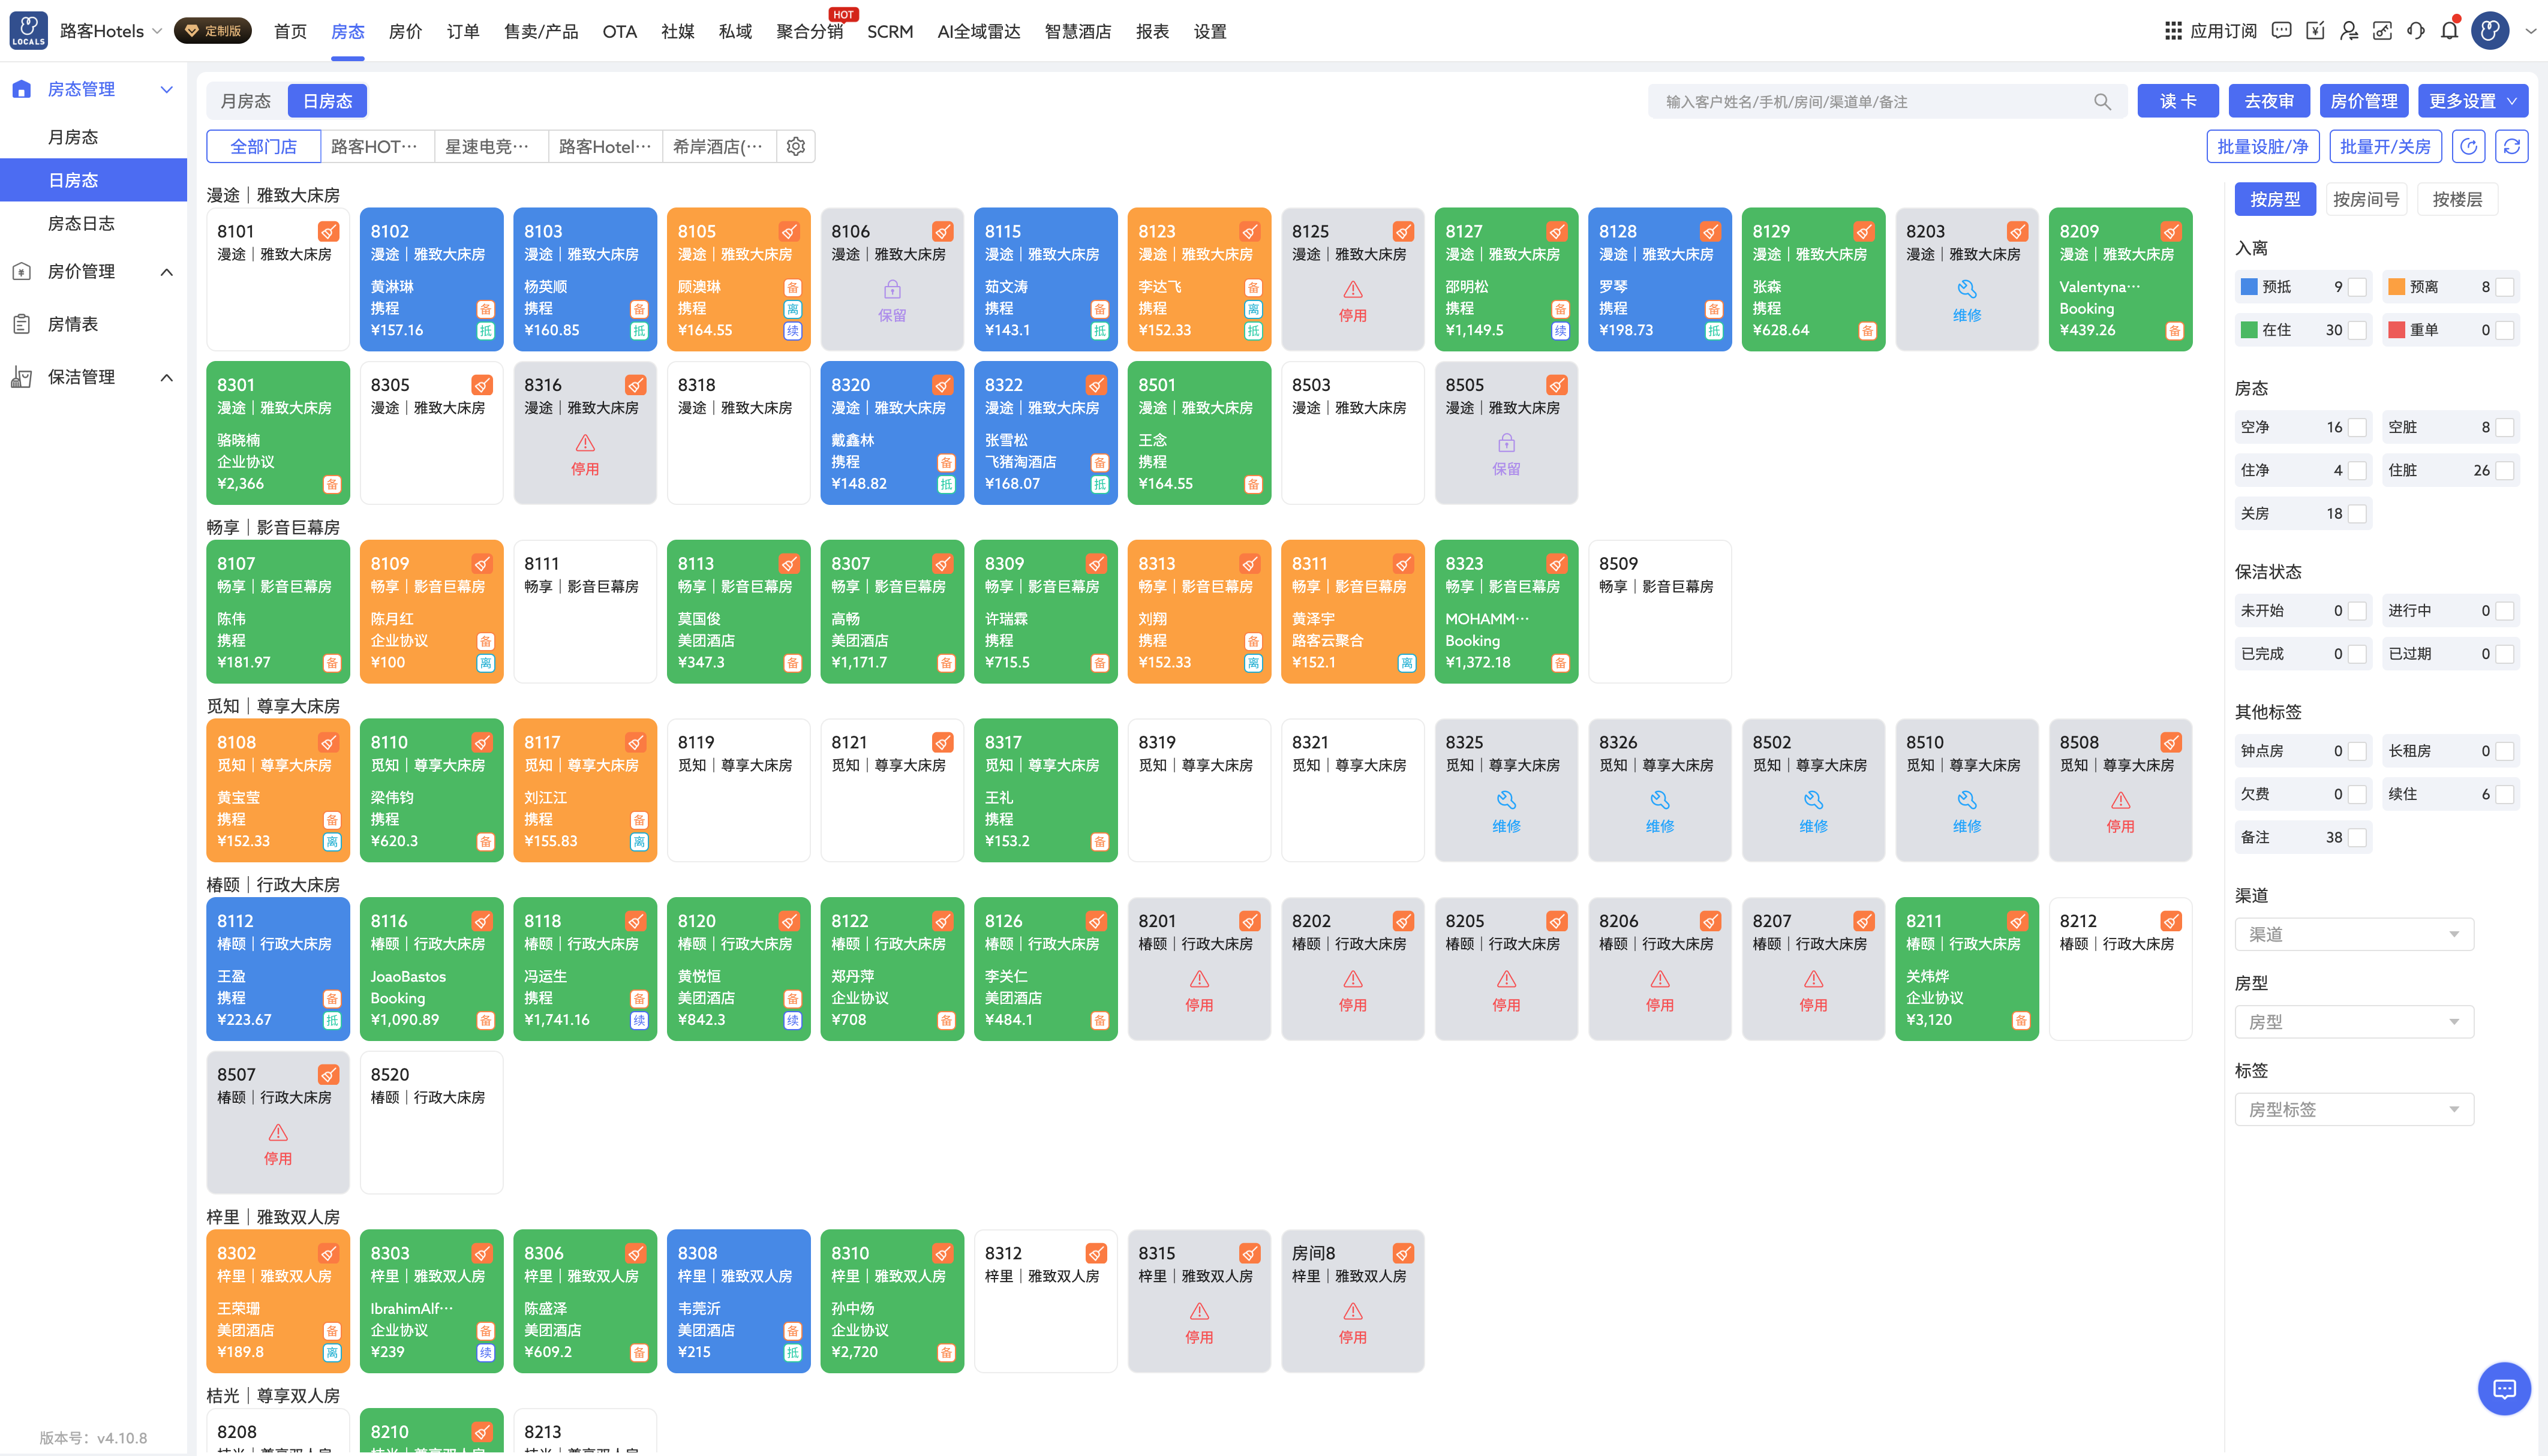
Task: Check the 预抵 filter checkbox
Action: tap(2357, 287)
